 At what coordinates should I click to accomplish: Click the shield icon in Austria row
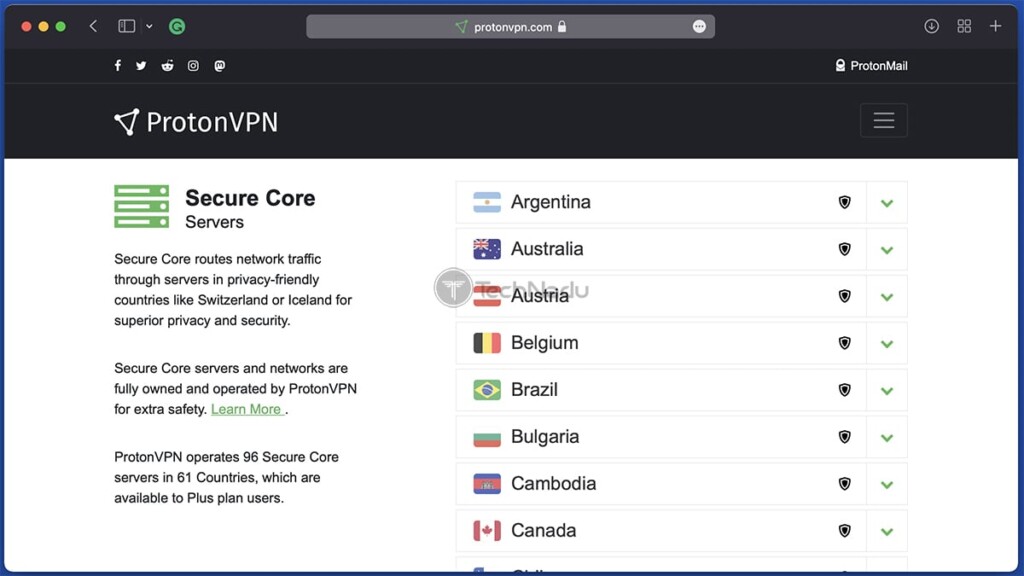(x=844, y=296)
